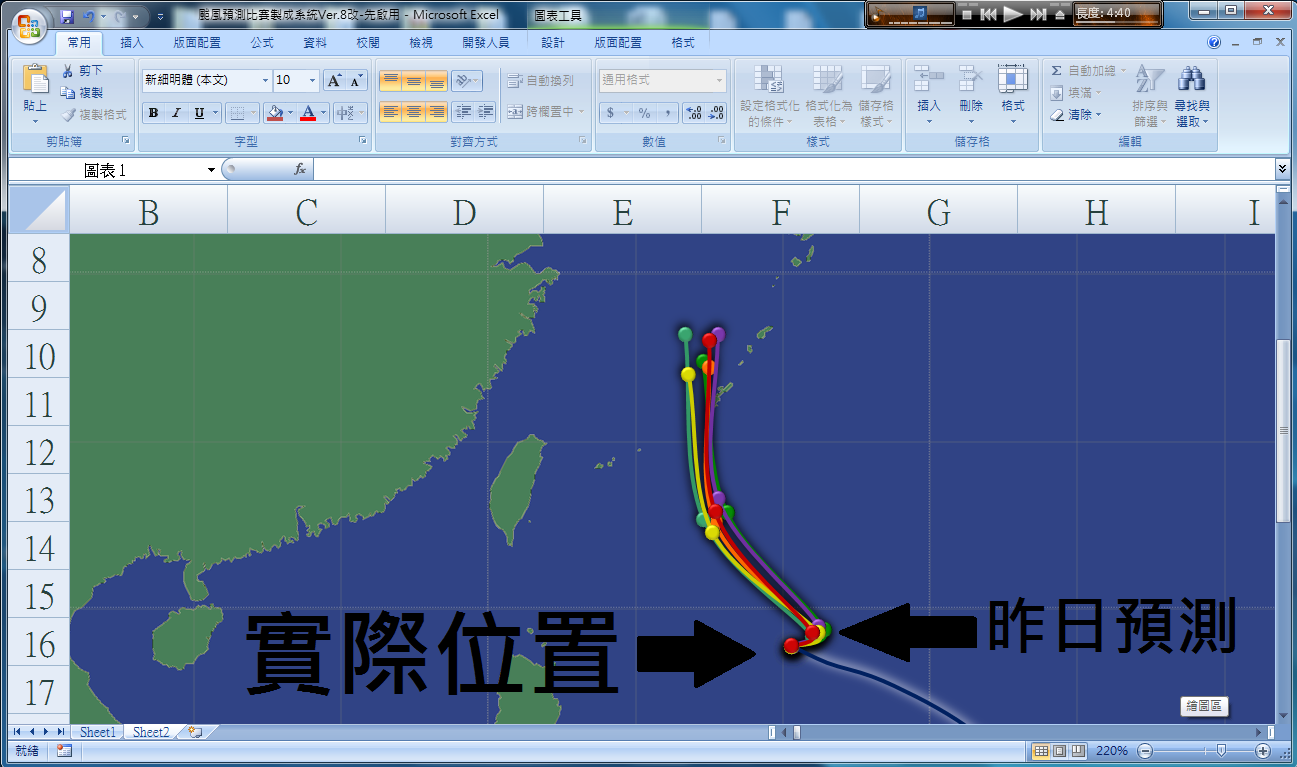Click the Increase Font Size icon
1297x767 pixels.
click(335, 80)
